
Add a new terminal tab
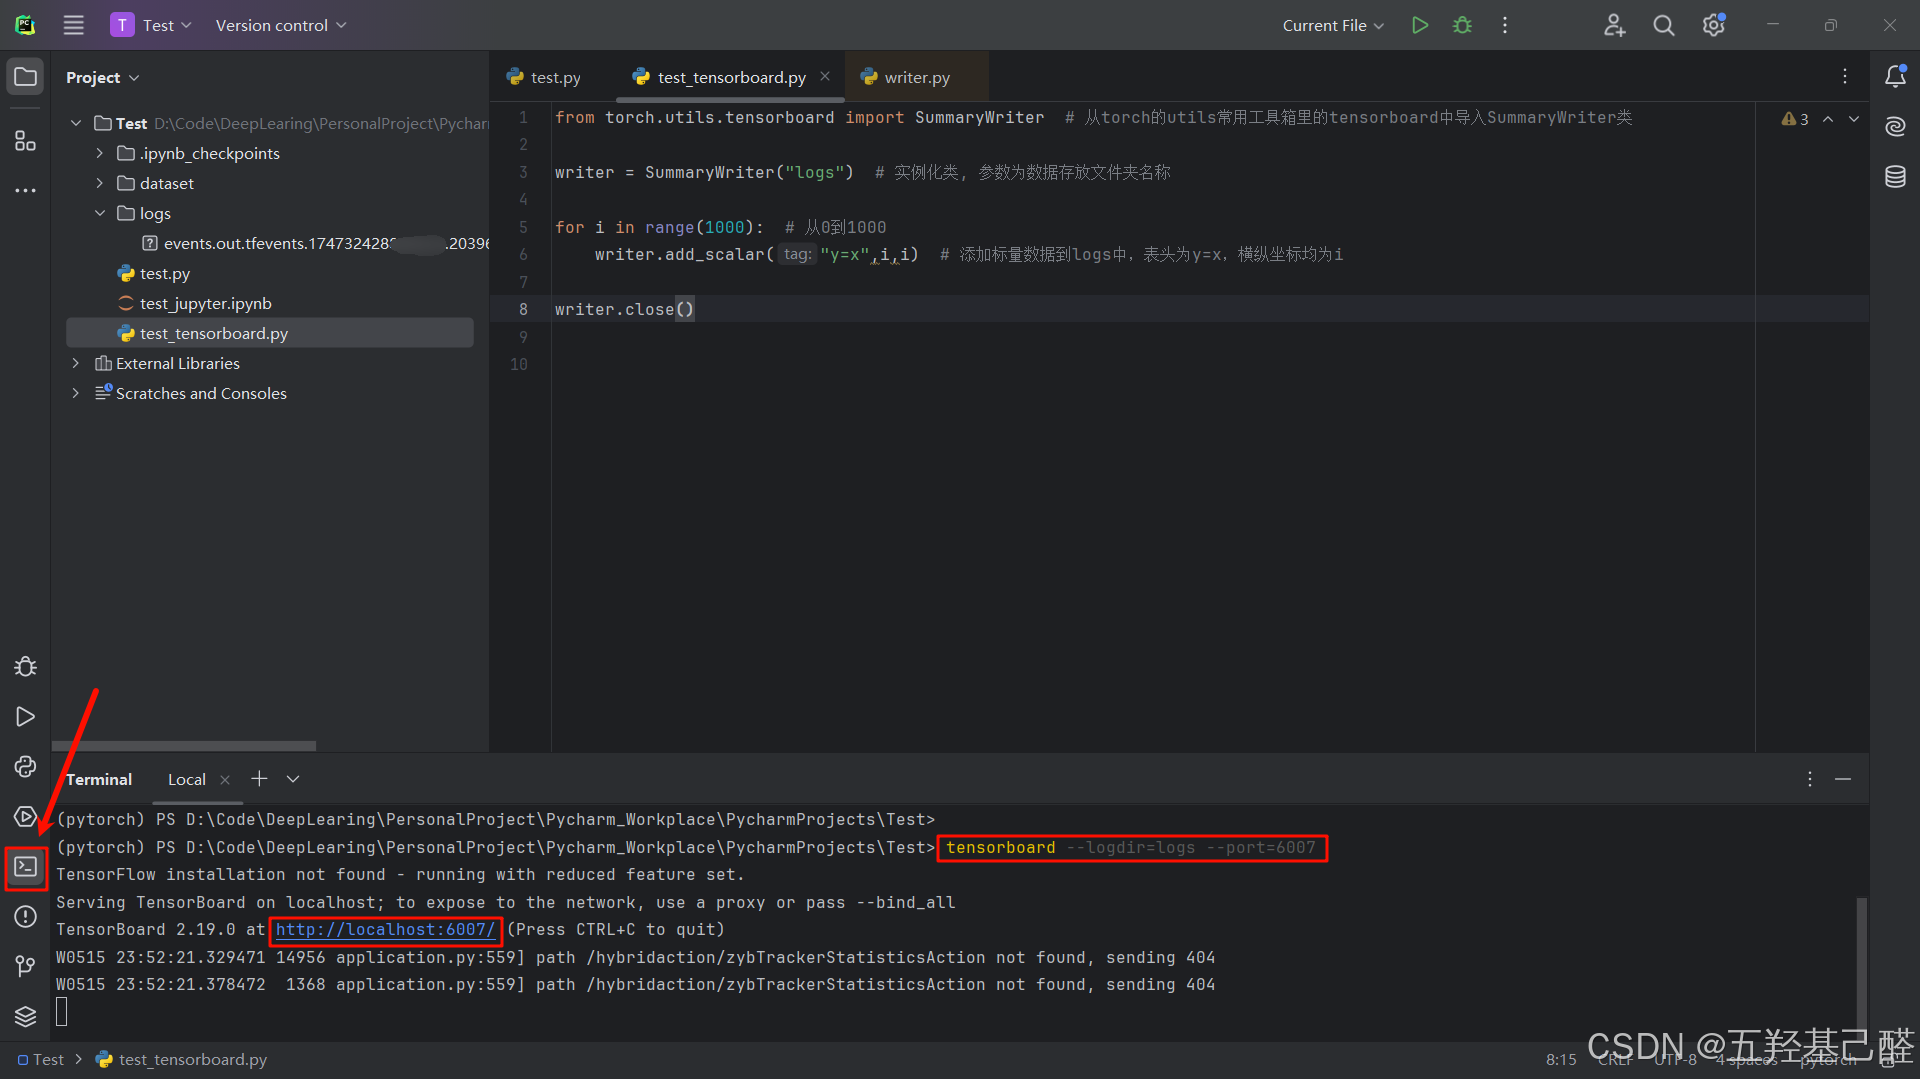[x=259, y=779]
